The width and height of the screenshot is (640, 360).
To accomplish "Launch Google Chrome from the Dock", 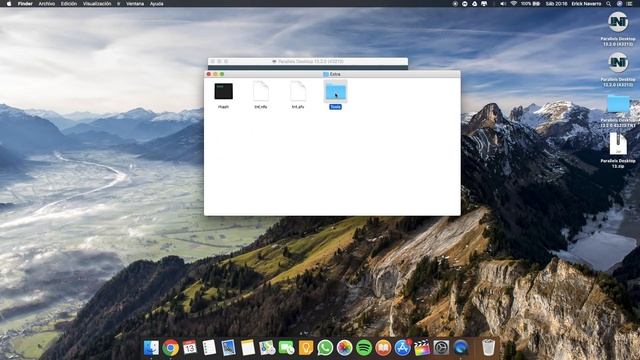I will coord(171,348).
